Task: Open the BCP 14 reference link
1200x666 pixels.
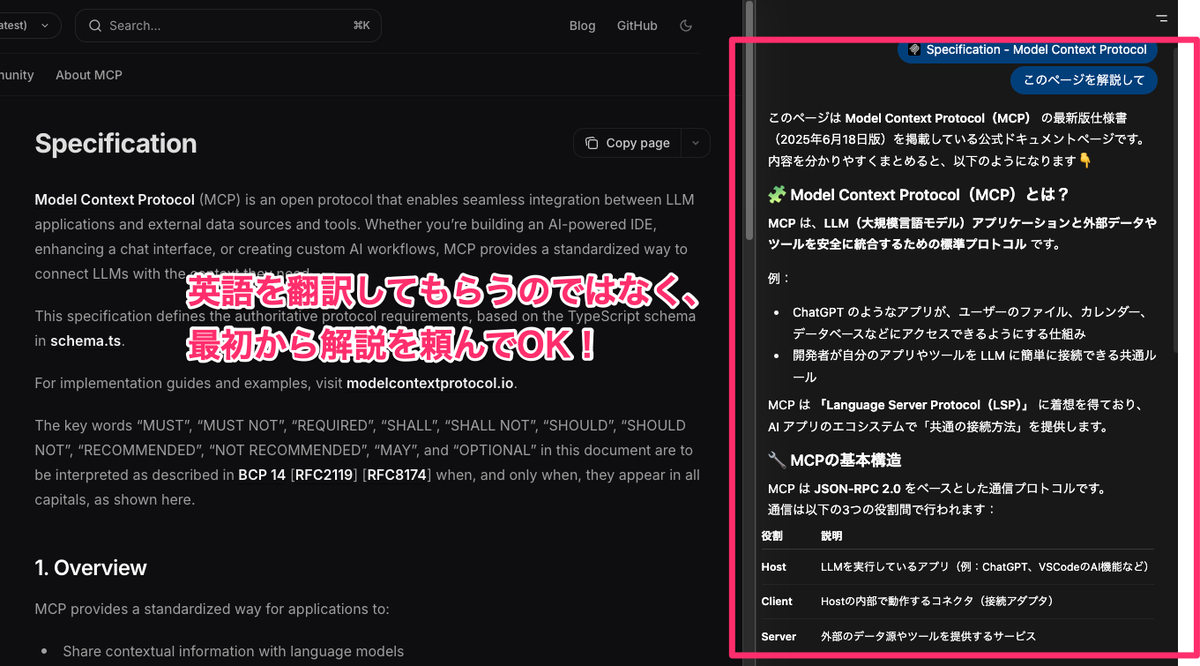Action: tap(262, 475)
